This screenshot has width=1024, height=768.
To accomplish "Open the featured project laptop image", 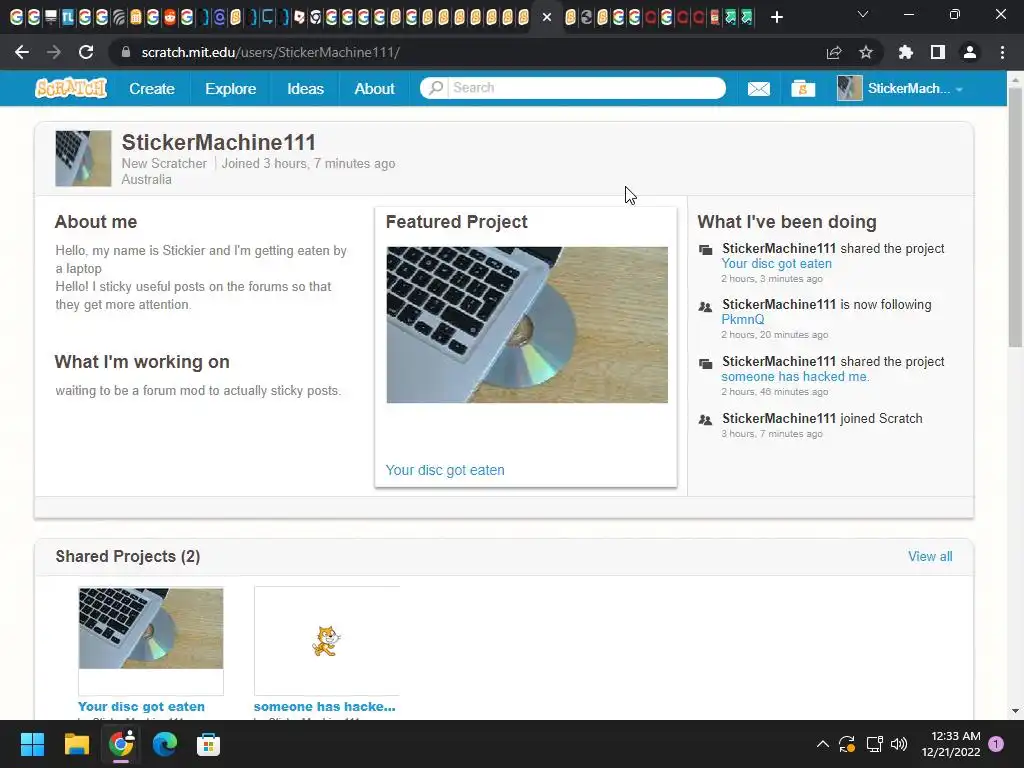I will [527, 325].
